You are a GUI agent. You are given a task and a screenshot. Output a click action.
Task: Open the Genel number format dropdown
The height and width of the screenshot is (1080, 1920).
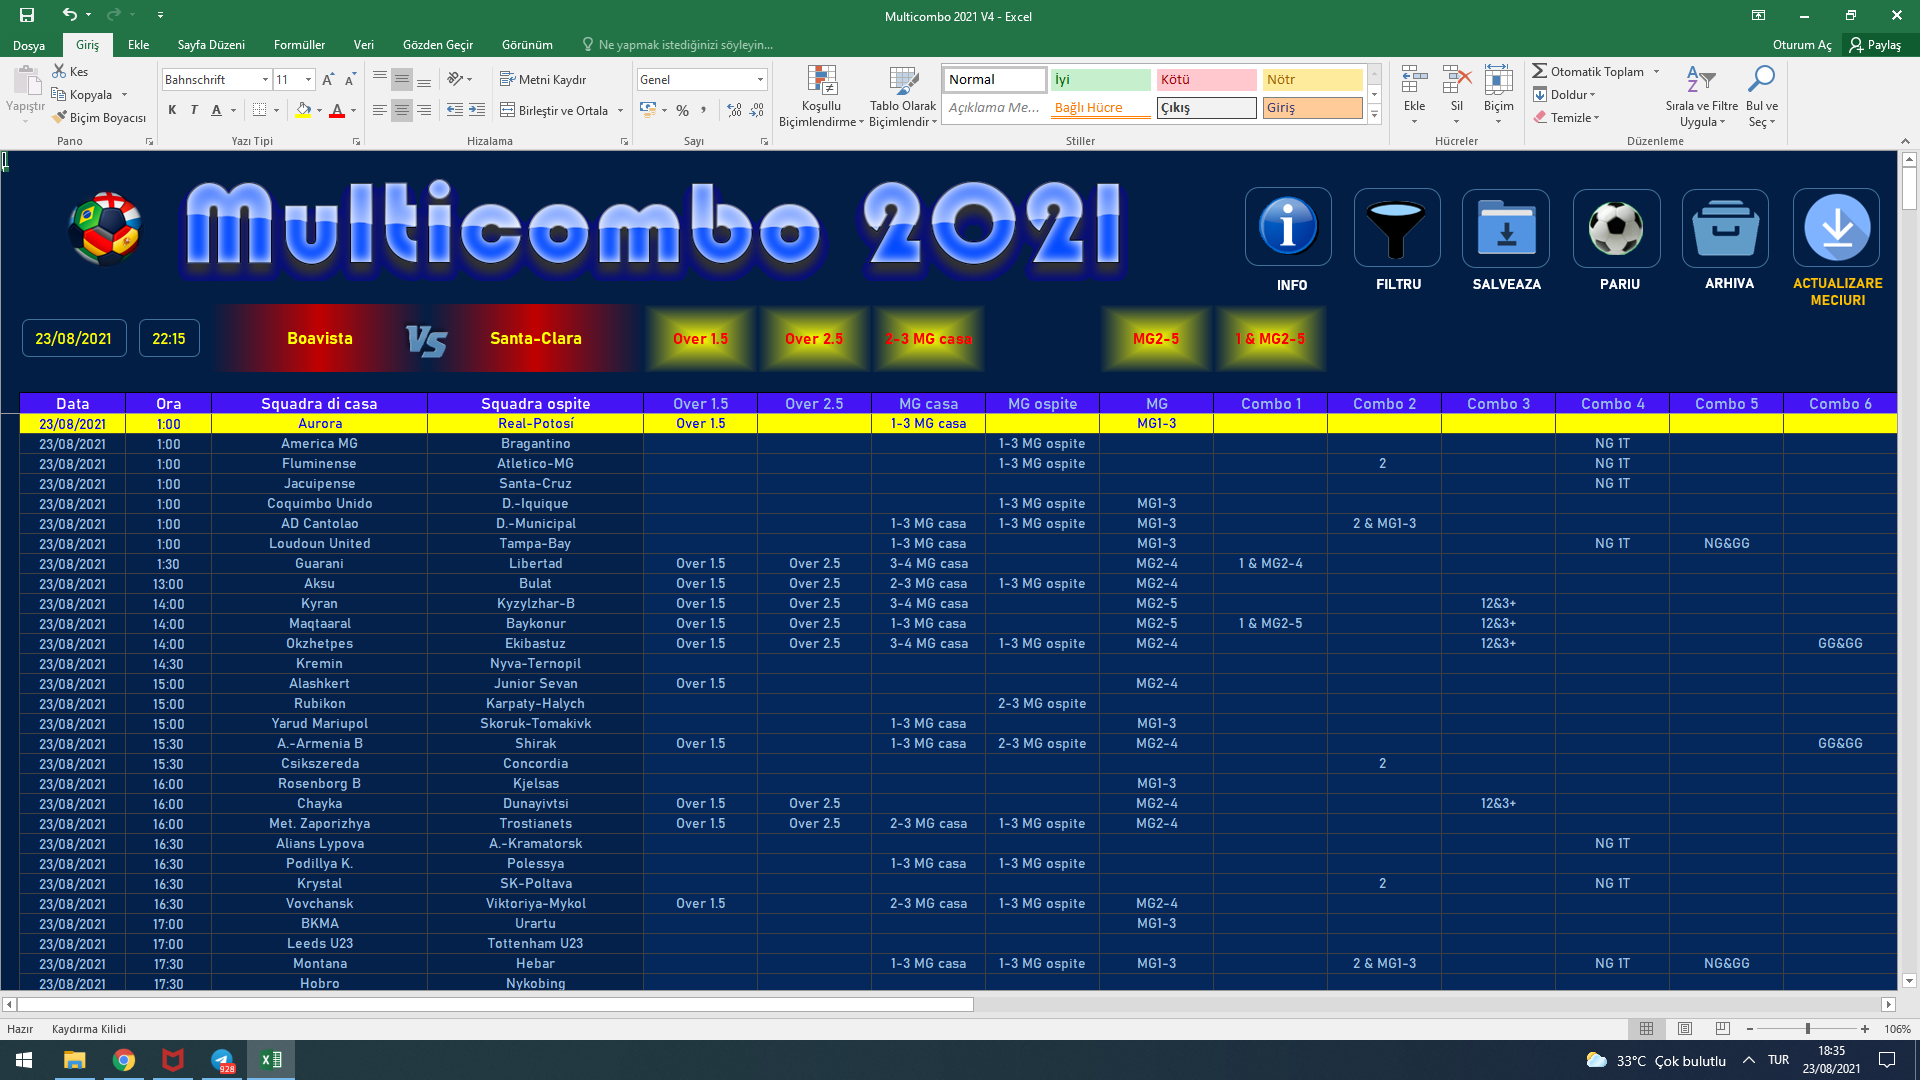[x=760, y=79]
